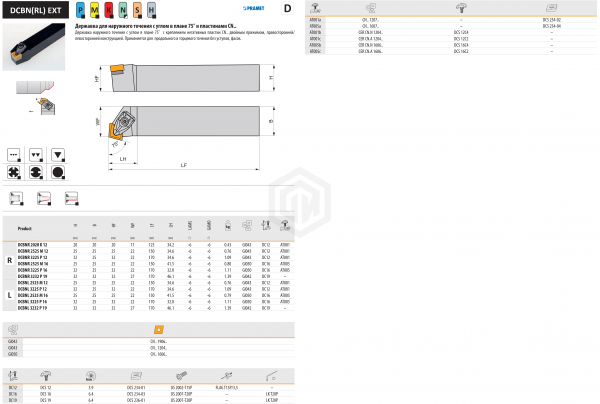Click the weight kg column header icon
The image size is (600, 404).
[x=228, y=228]
